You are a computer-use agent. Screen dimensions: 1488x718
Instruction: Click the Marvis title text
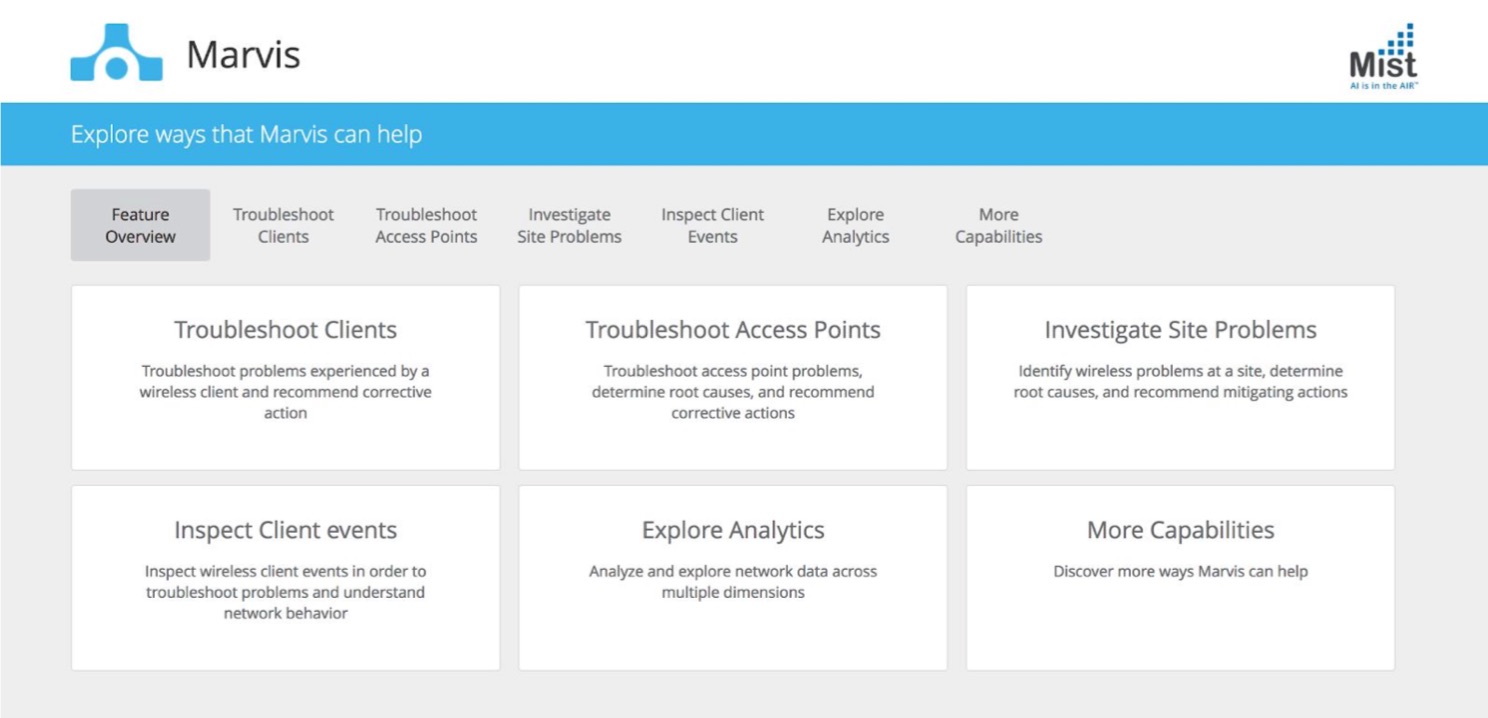coord(243,54)
